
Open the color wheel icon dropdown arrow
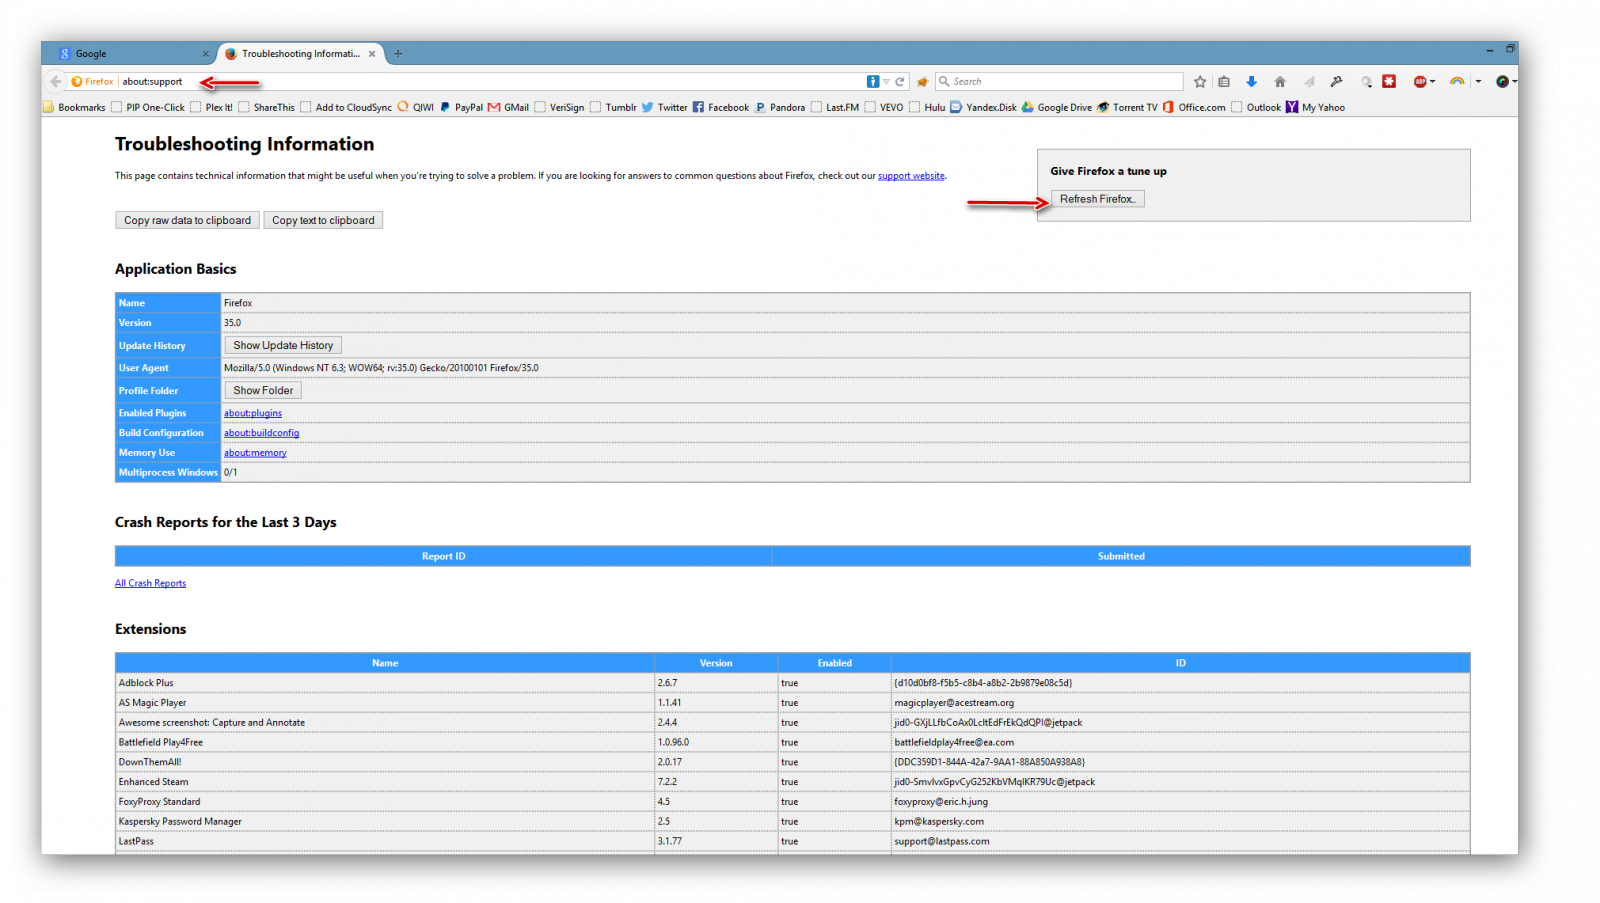pyautogui.click(x=1514, y=82)
